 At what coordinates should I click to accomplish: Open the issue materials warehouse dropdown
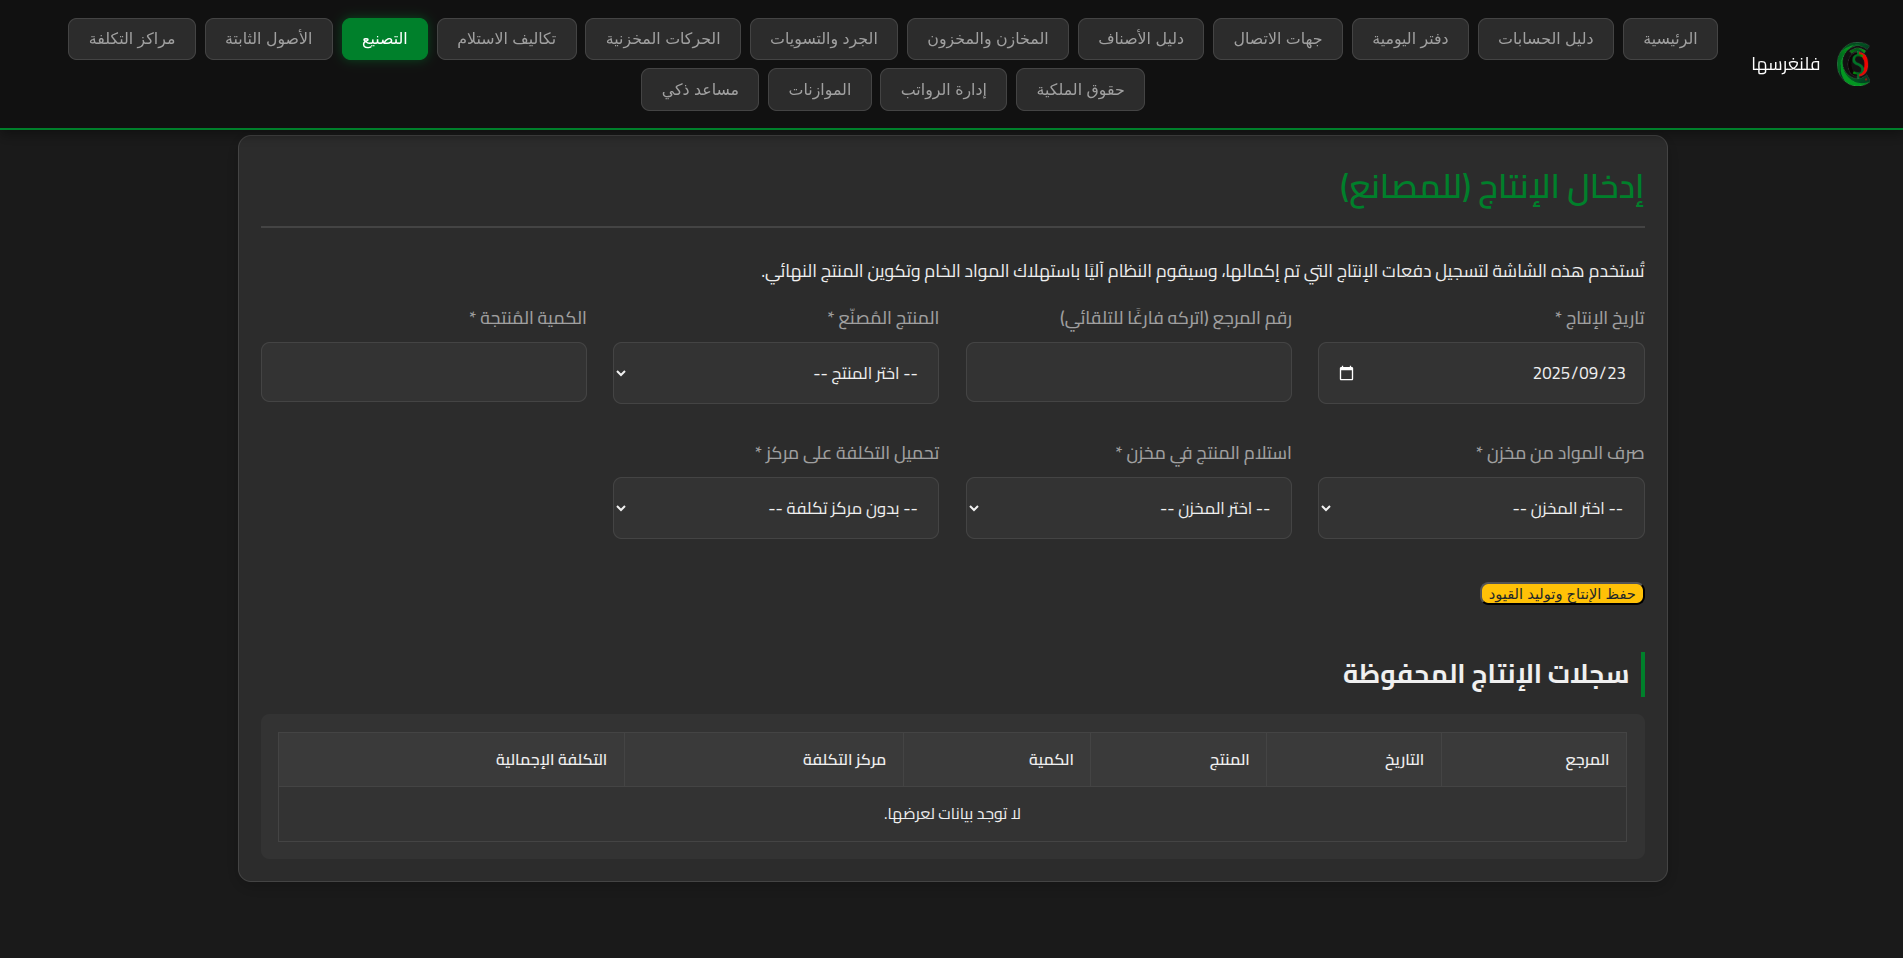(x=1480, y=508)
